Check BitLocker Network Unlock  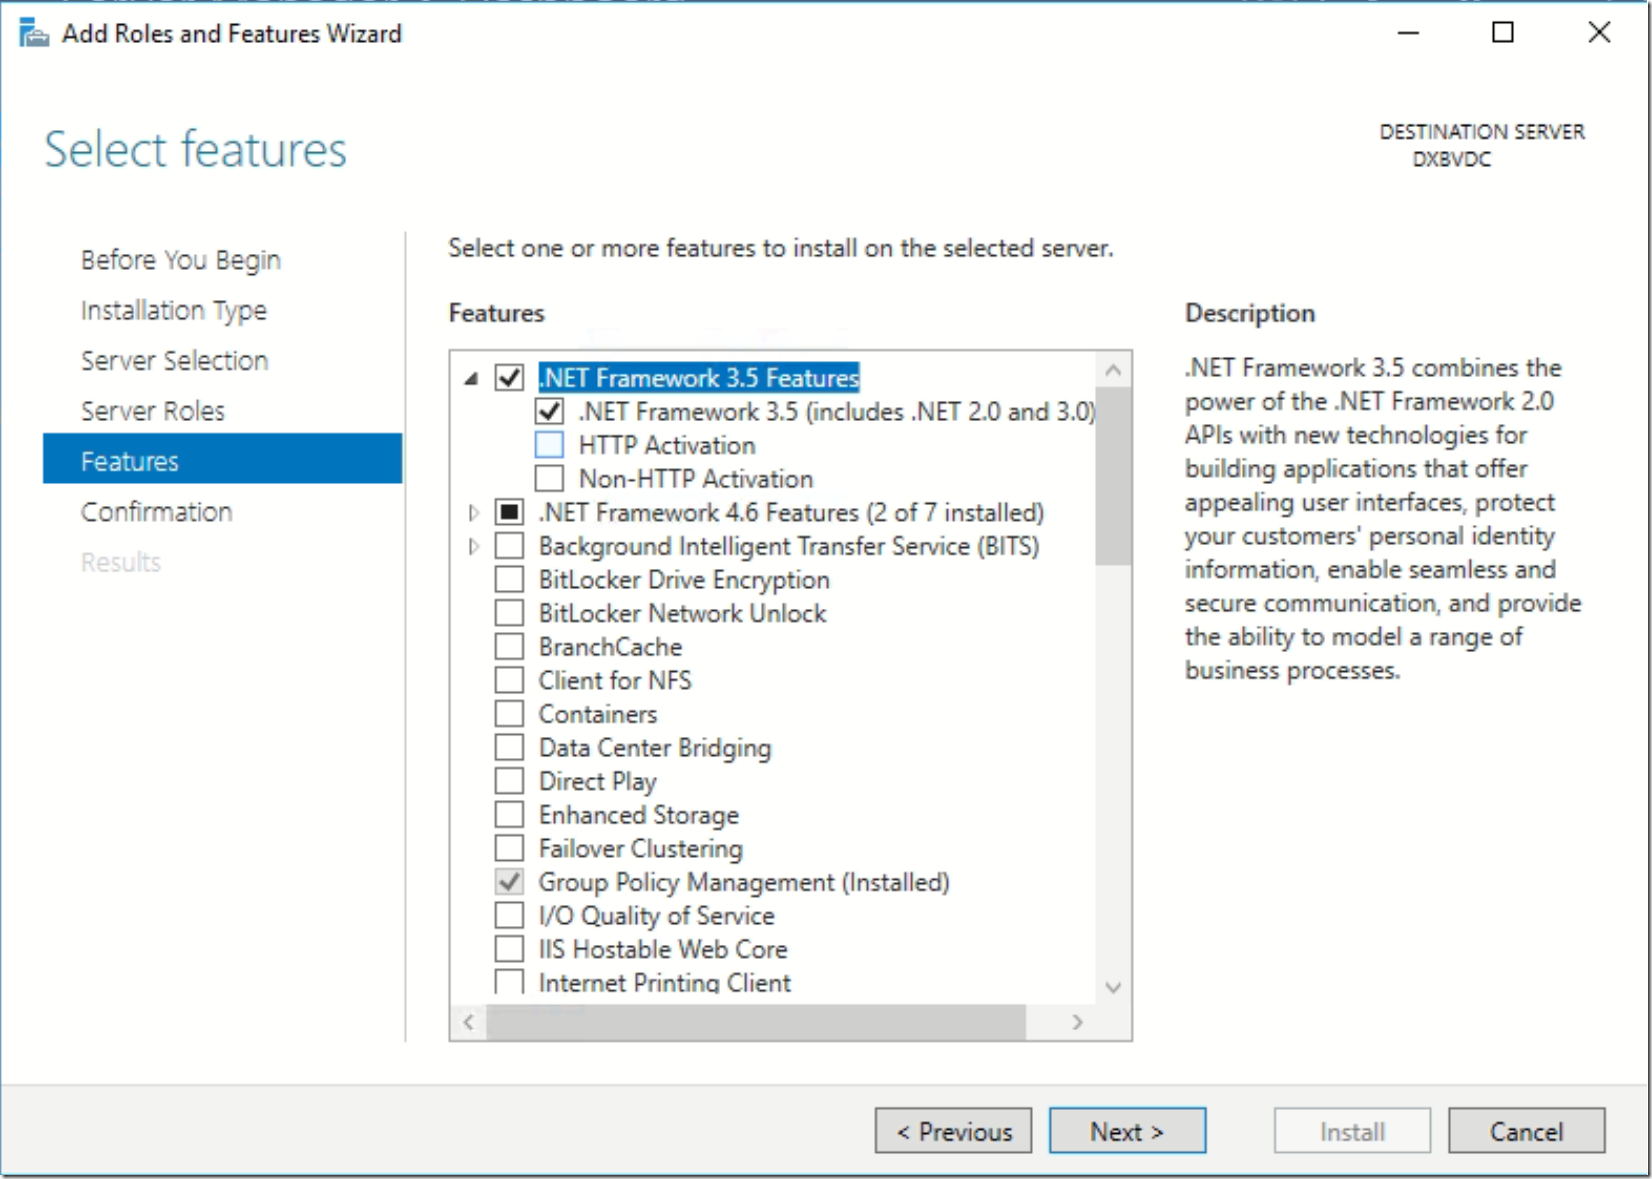(x=509, y=613)
